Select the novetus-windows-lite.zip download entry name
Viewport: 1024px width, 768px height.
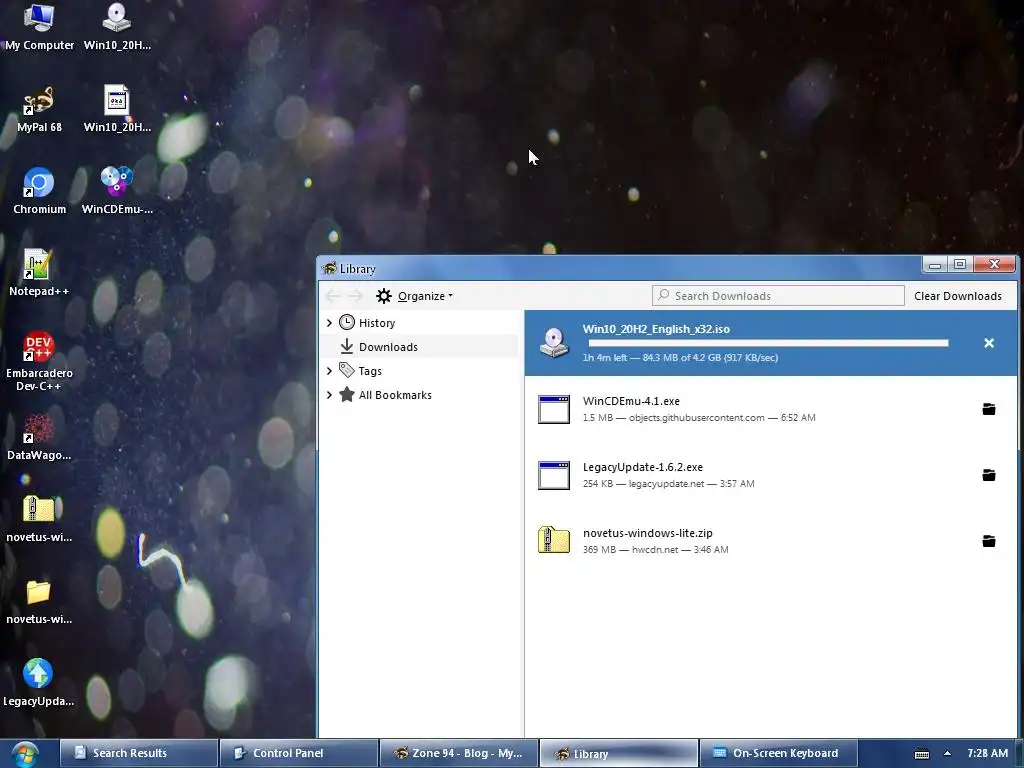(x=647, y=533)
